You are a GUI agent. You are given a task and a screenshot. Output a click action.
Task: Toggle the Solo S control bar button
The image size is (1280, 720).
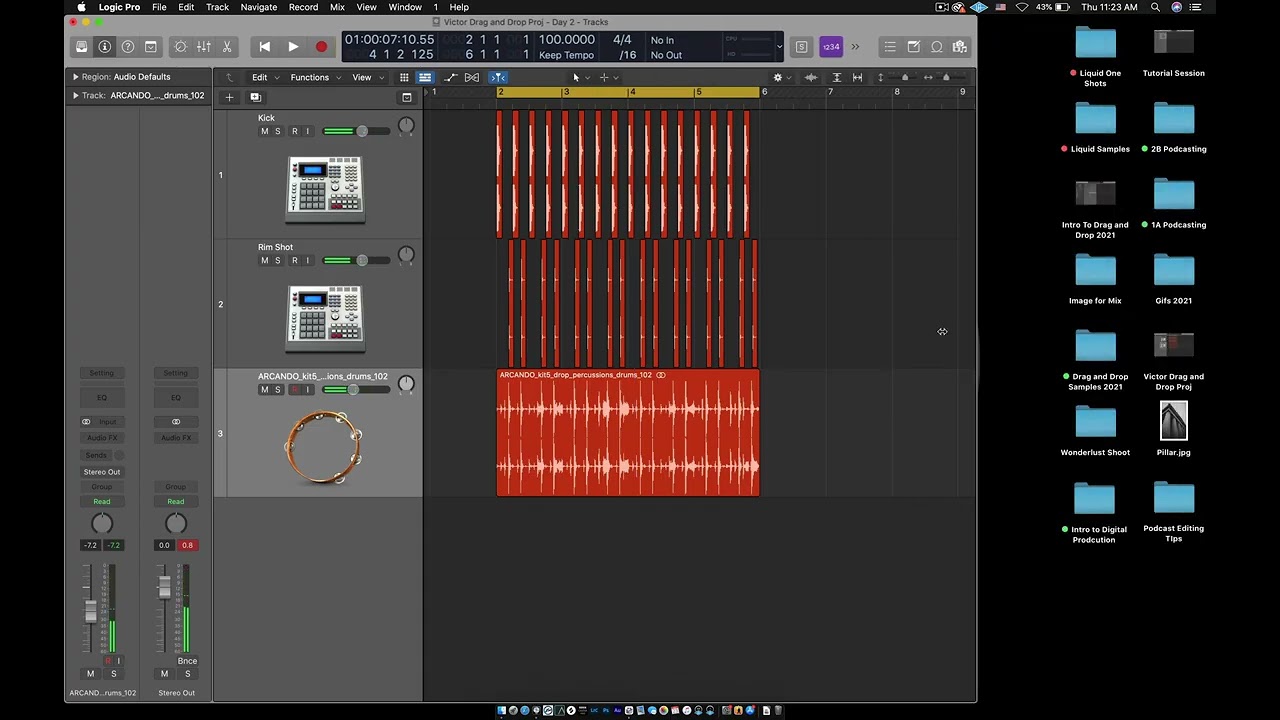click(801, 47)
